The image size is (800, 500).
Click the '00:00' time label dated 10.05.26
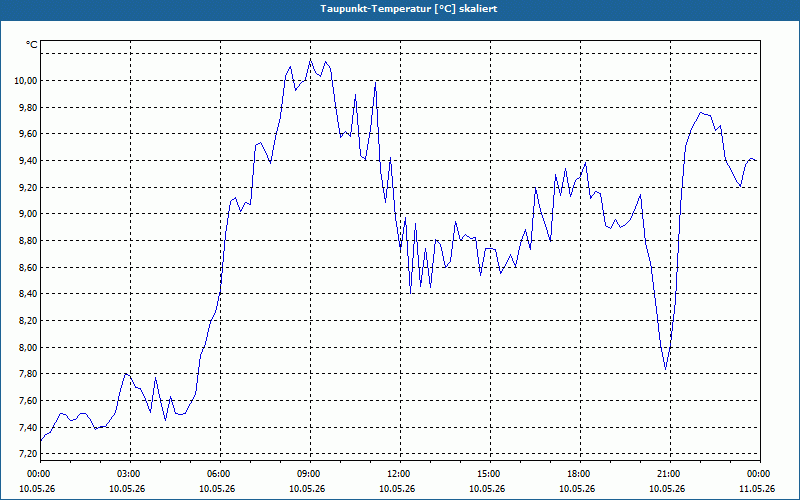[x=38, y=474]
